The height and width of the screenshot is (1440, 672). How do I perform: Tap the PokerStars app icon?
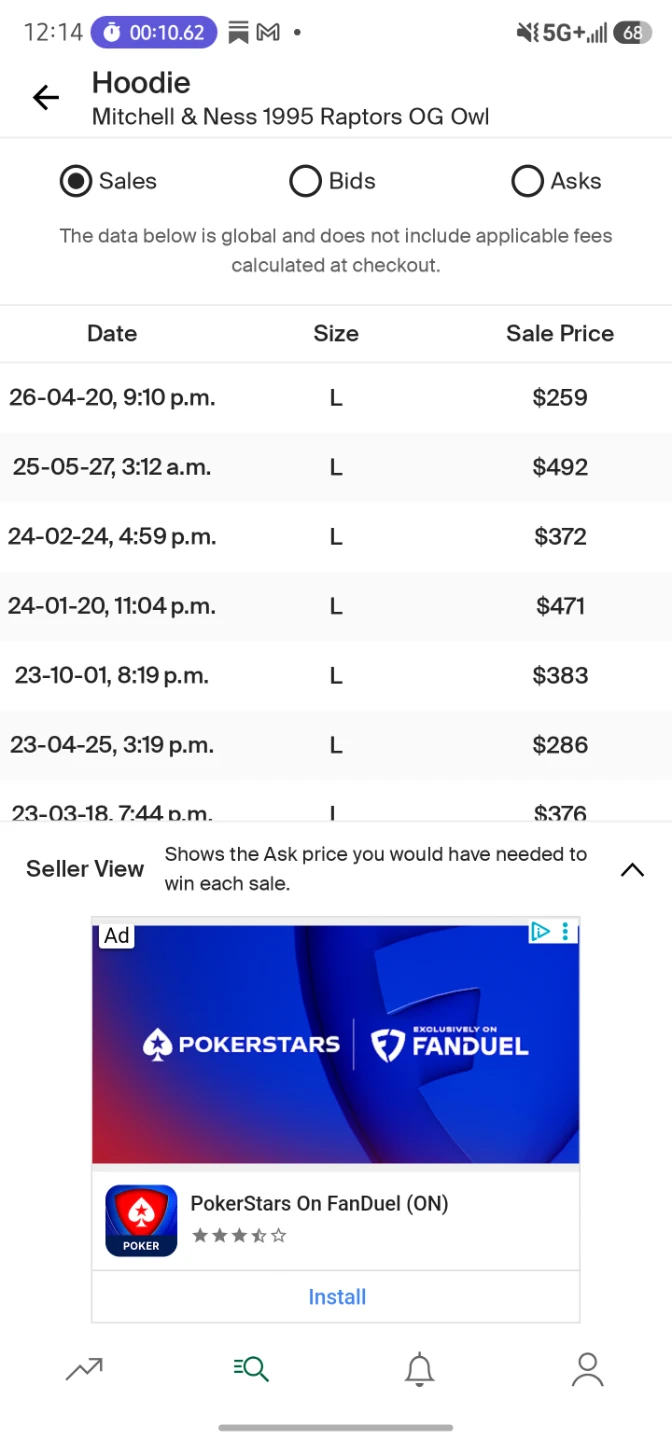point(141,1221)
